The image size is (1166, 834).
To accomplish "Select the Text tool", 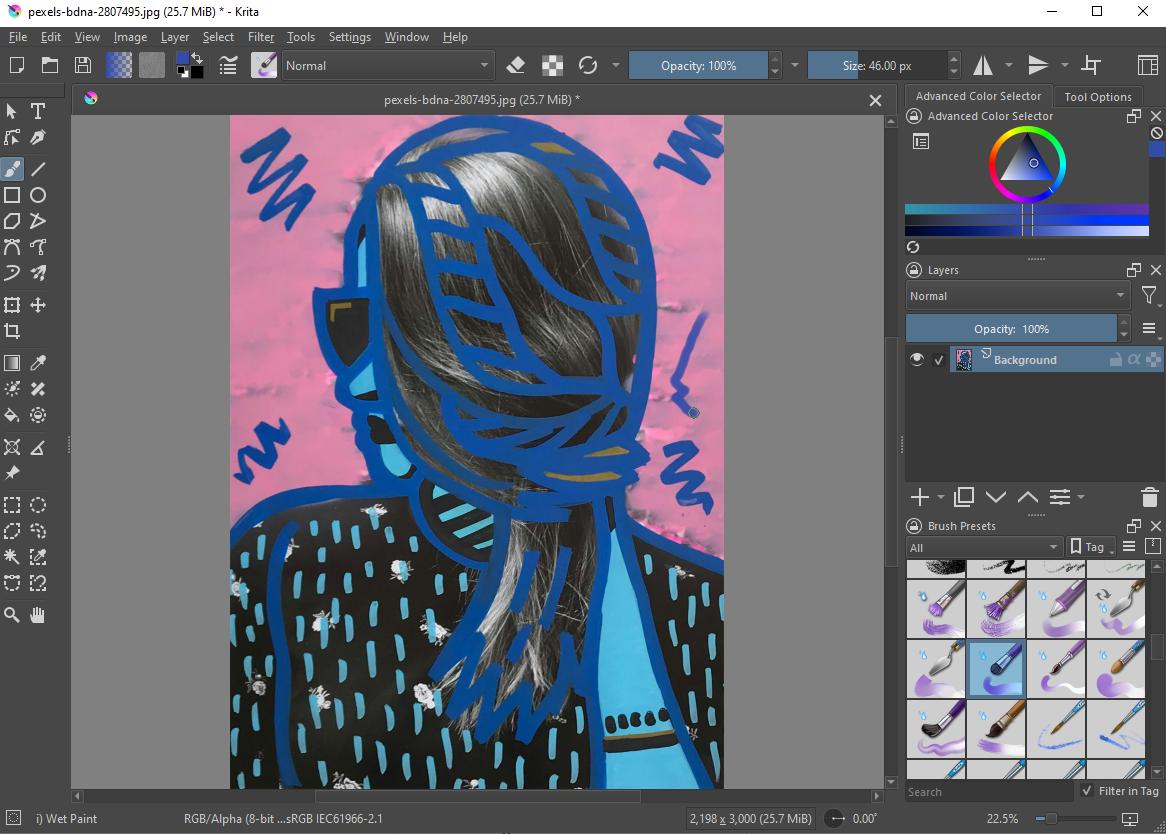I will (x=37, y=111).
